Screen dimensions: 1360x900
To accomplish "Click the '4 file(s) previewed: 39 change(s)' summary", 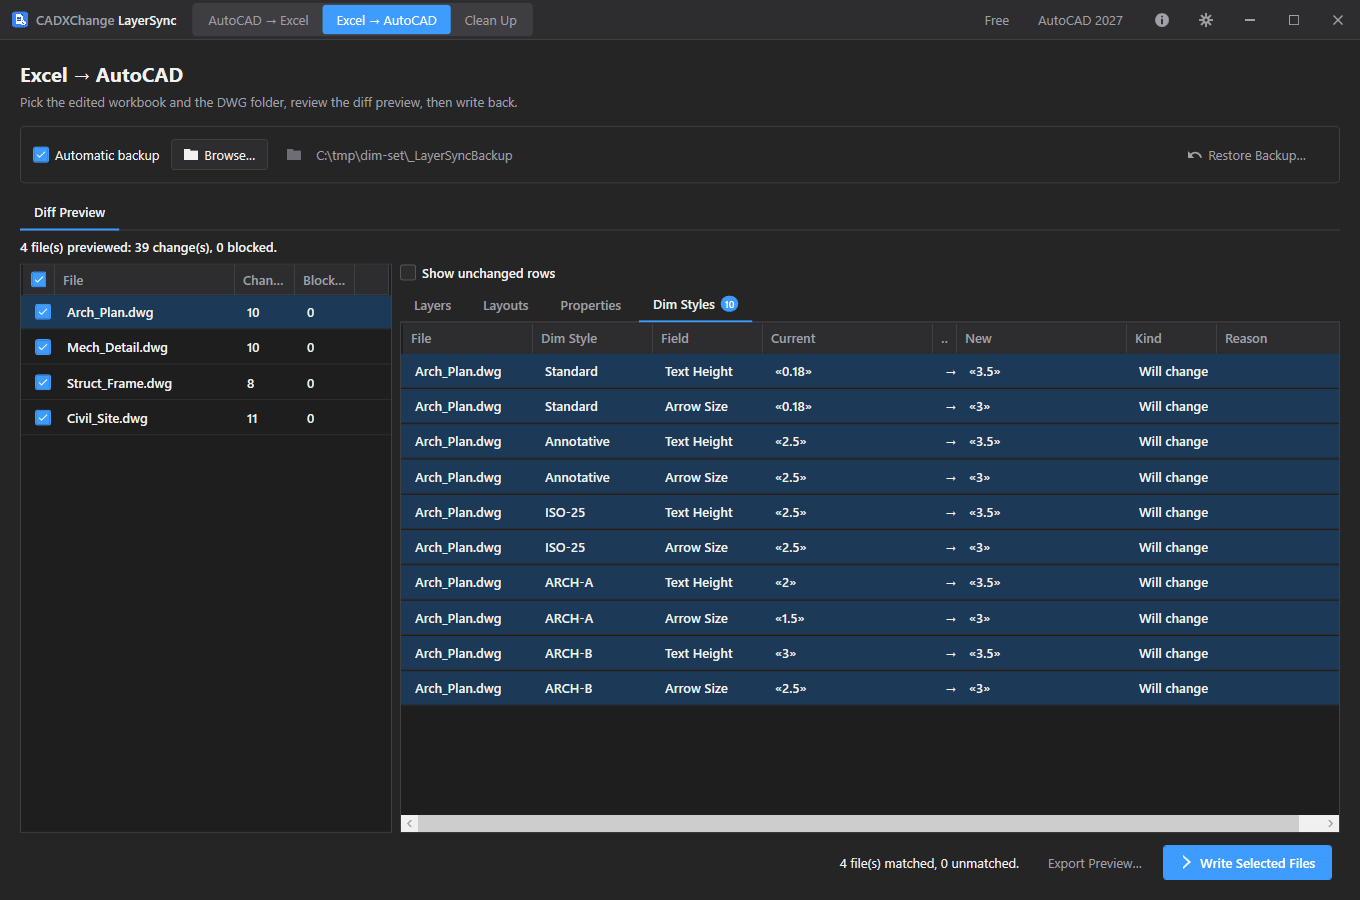I will click(x=148, y=247).
